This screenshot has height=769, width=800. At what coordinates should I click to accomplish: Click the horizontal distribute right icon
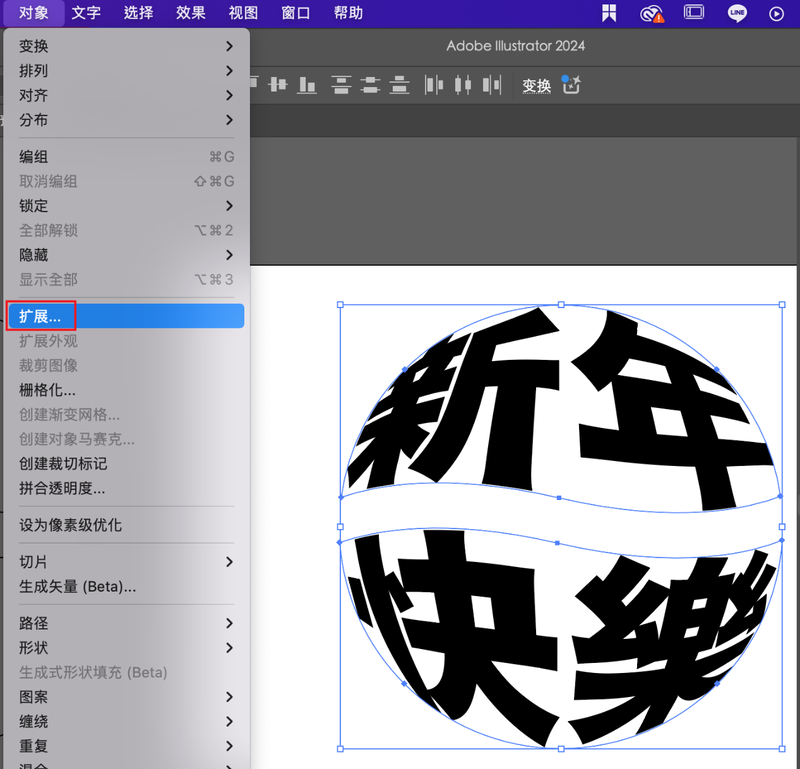click(491, 85)
